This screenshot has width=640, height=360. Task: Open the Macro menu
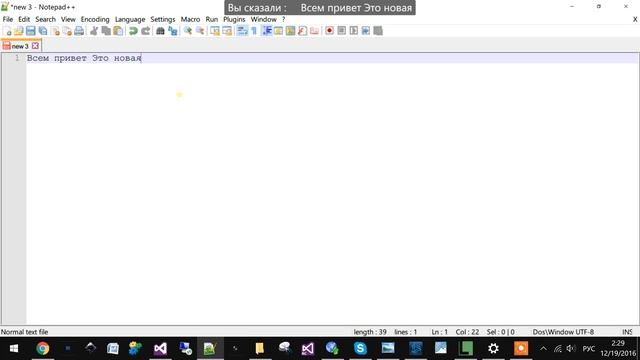[x=190, y=19]
